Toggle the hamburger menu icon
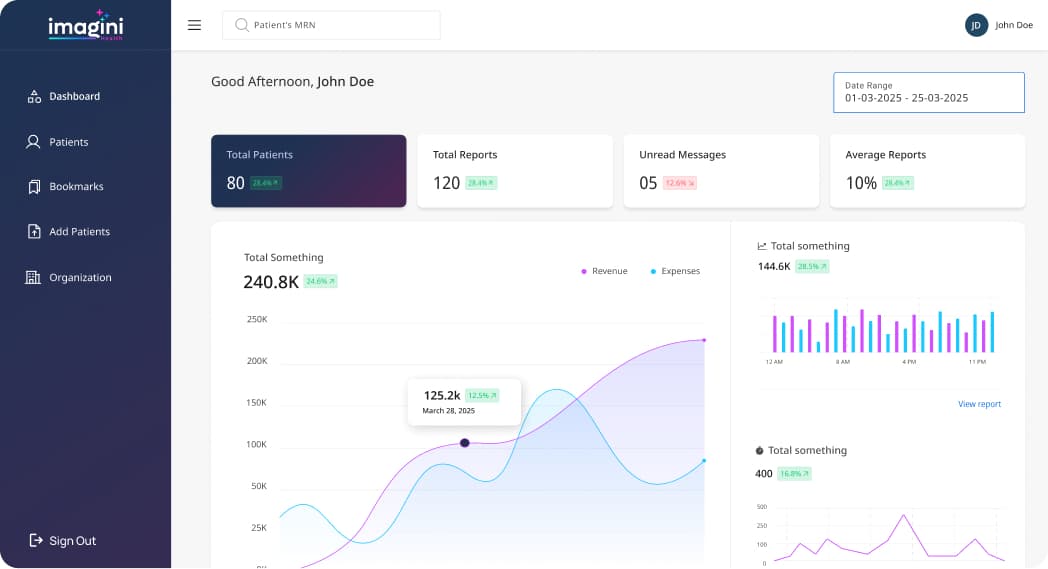This screenshot has width=1048, height=569. tap(194, 25)
